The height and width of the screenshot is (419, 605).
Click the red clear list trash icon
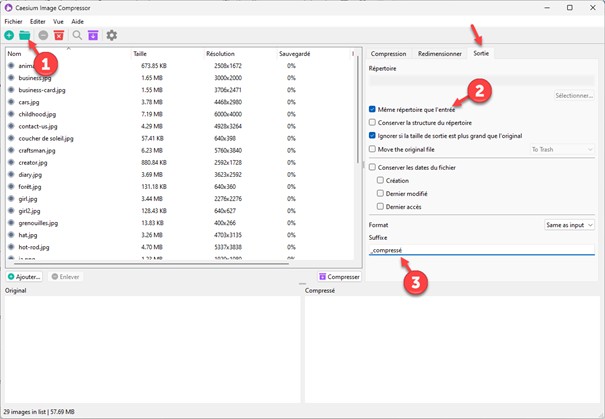click(59, 35)
